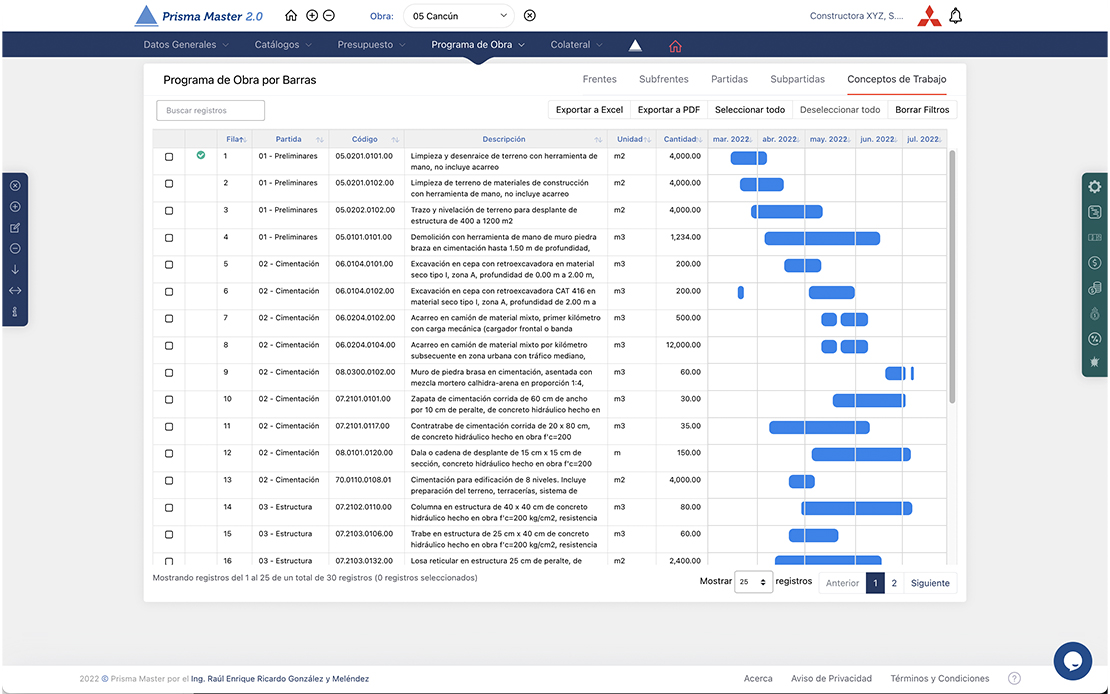Expand the Datos Generales menu

tap(186, 45)
